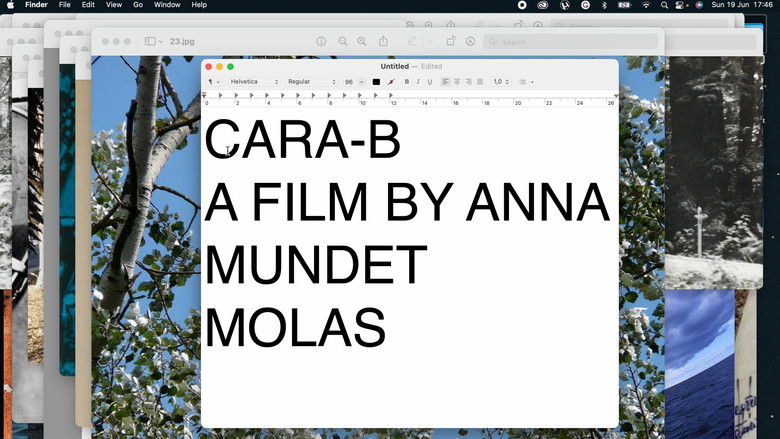Open the line spacing 1,0 dropdown
The width and height of the screenshot is (780, 439).
click(x=501, y=81)
